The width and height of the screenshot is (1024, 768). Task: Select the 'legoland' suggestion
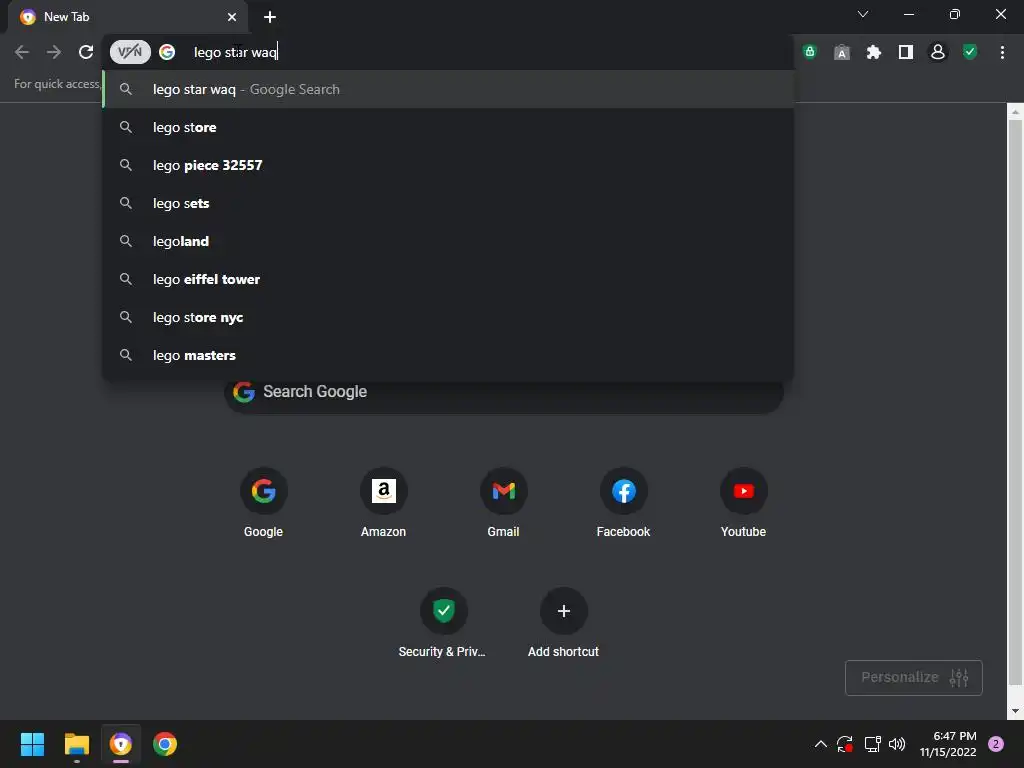coord(449,241)
